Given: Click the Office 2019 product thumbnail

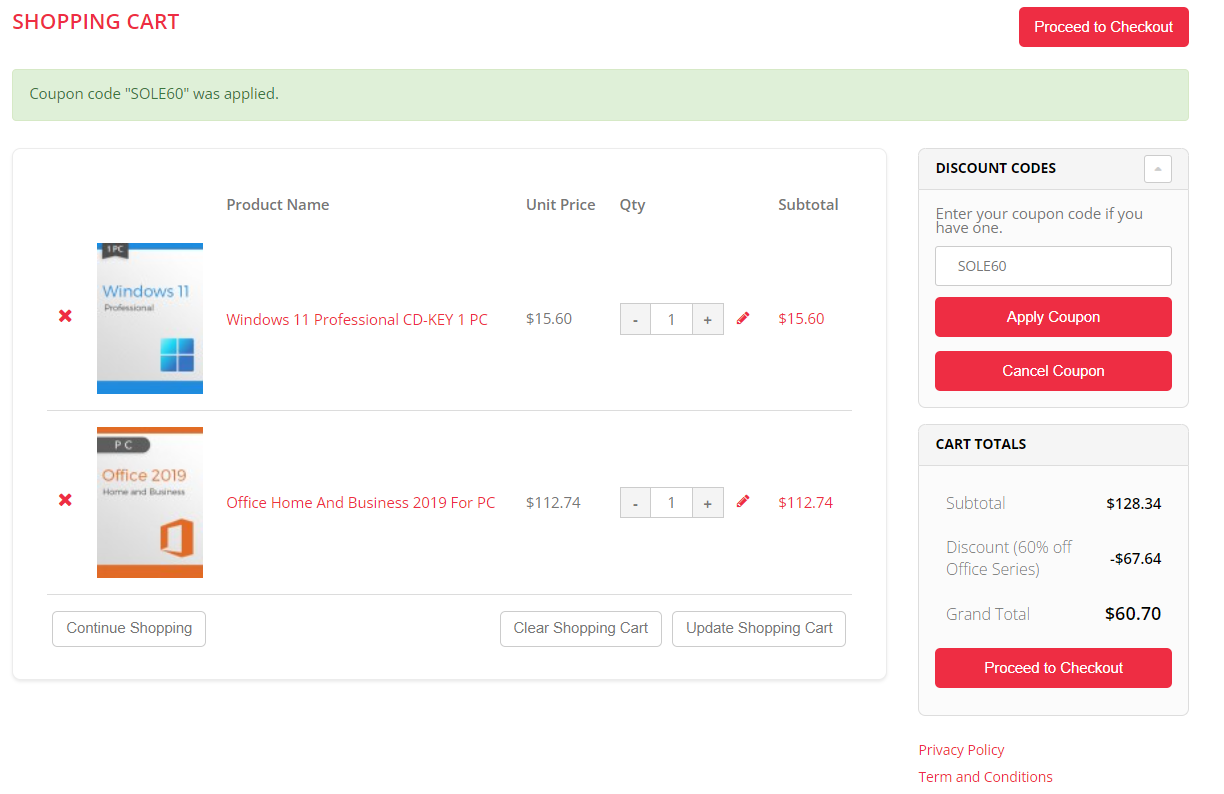Looking at the screenshot, I should (150, 503).
